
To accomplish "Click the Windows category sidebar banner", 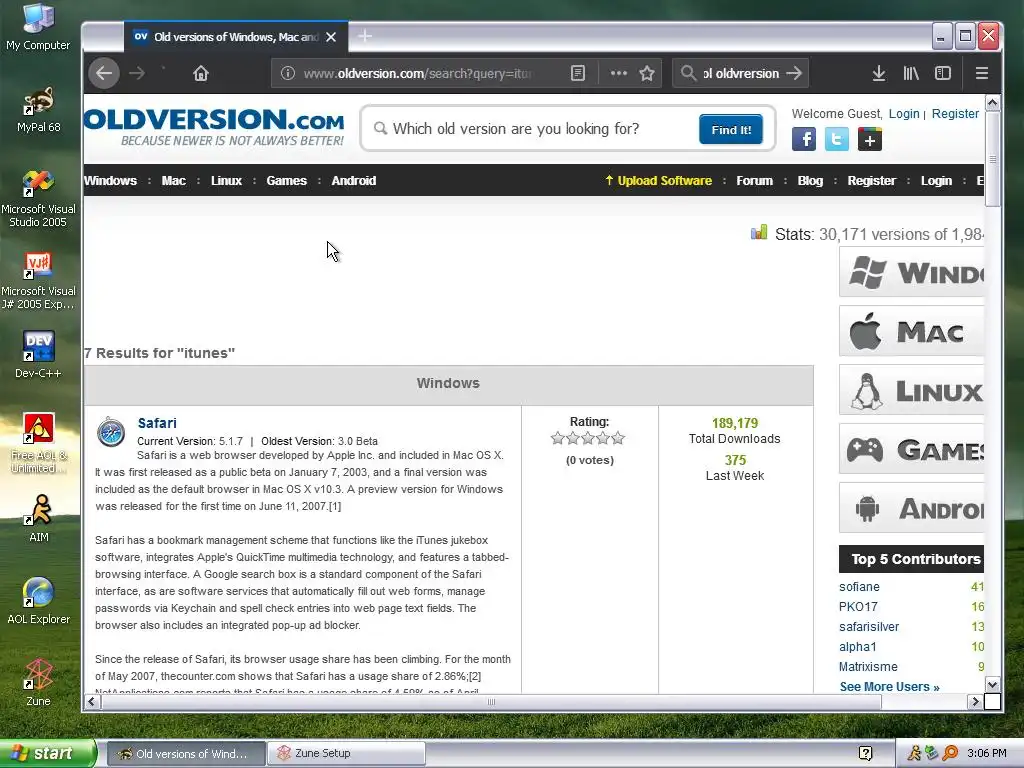I will 912,272.
